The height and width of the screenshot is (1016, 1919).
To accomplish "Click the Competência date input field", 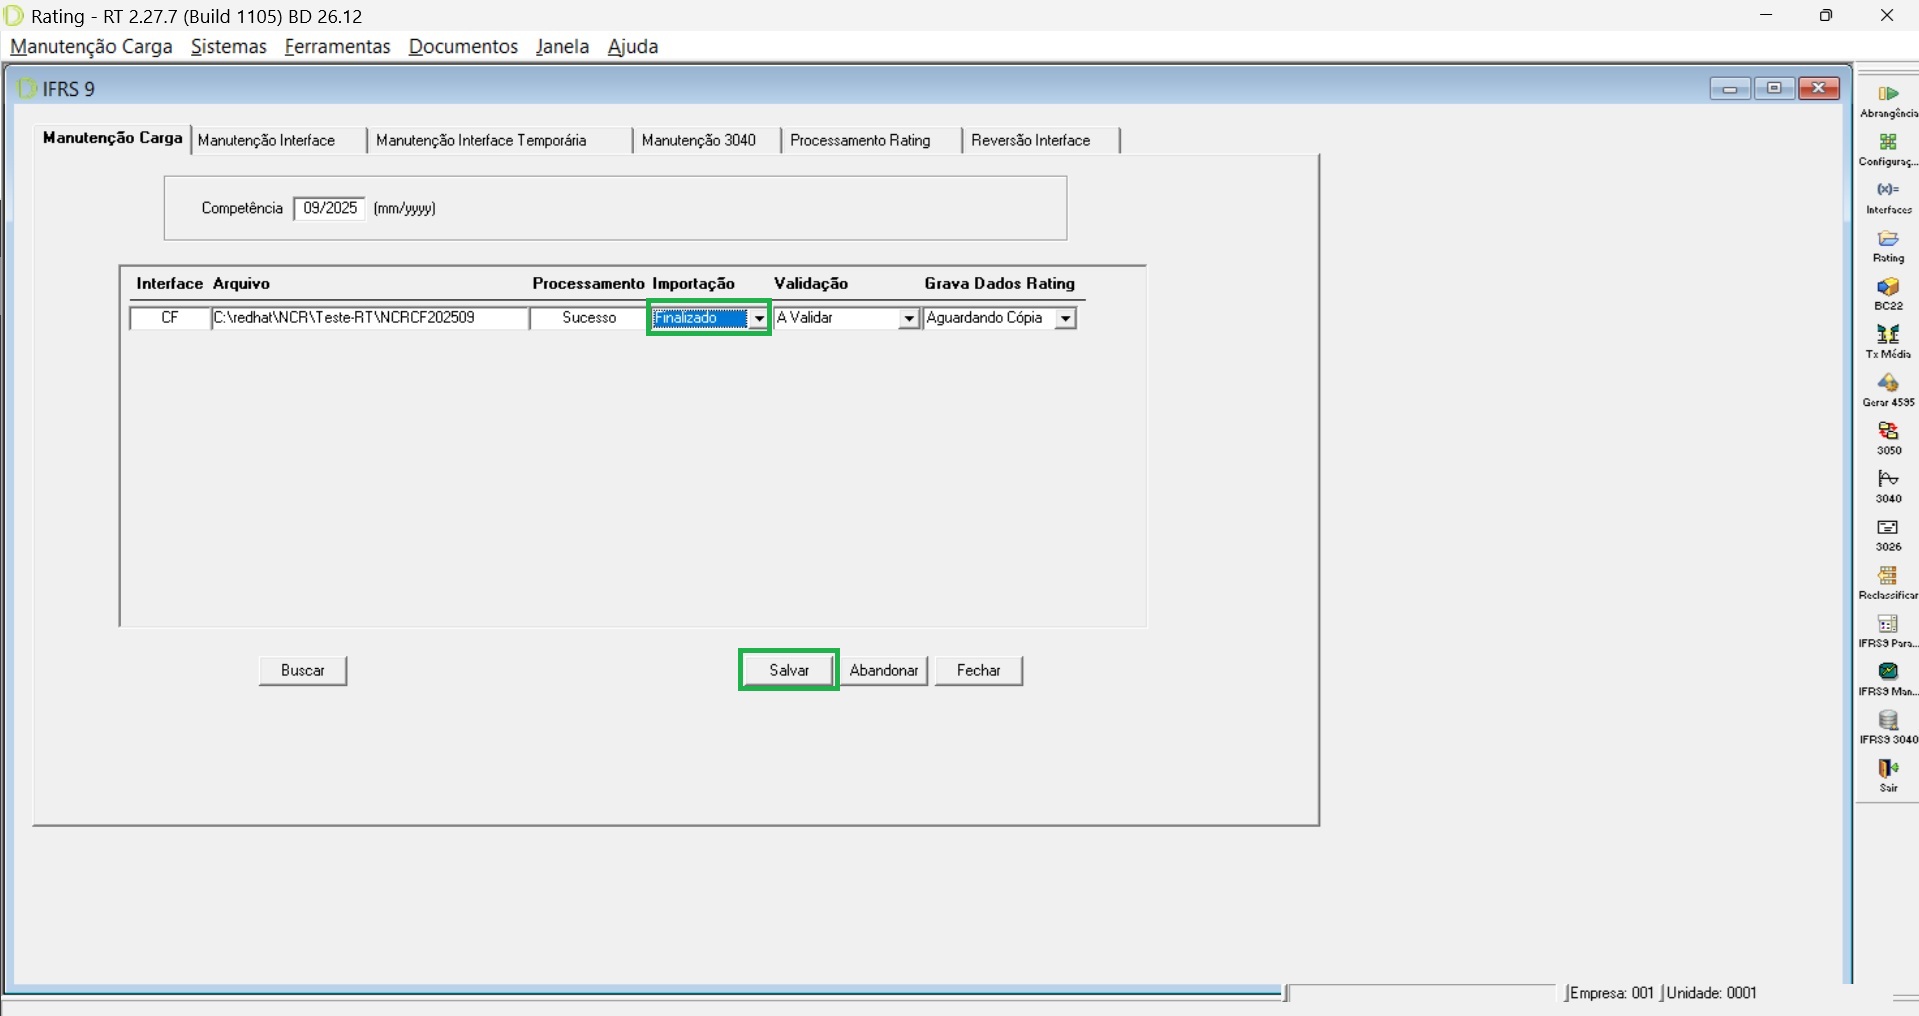I will click(330, 208).
